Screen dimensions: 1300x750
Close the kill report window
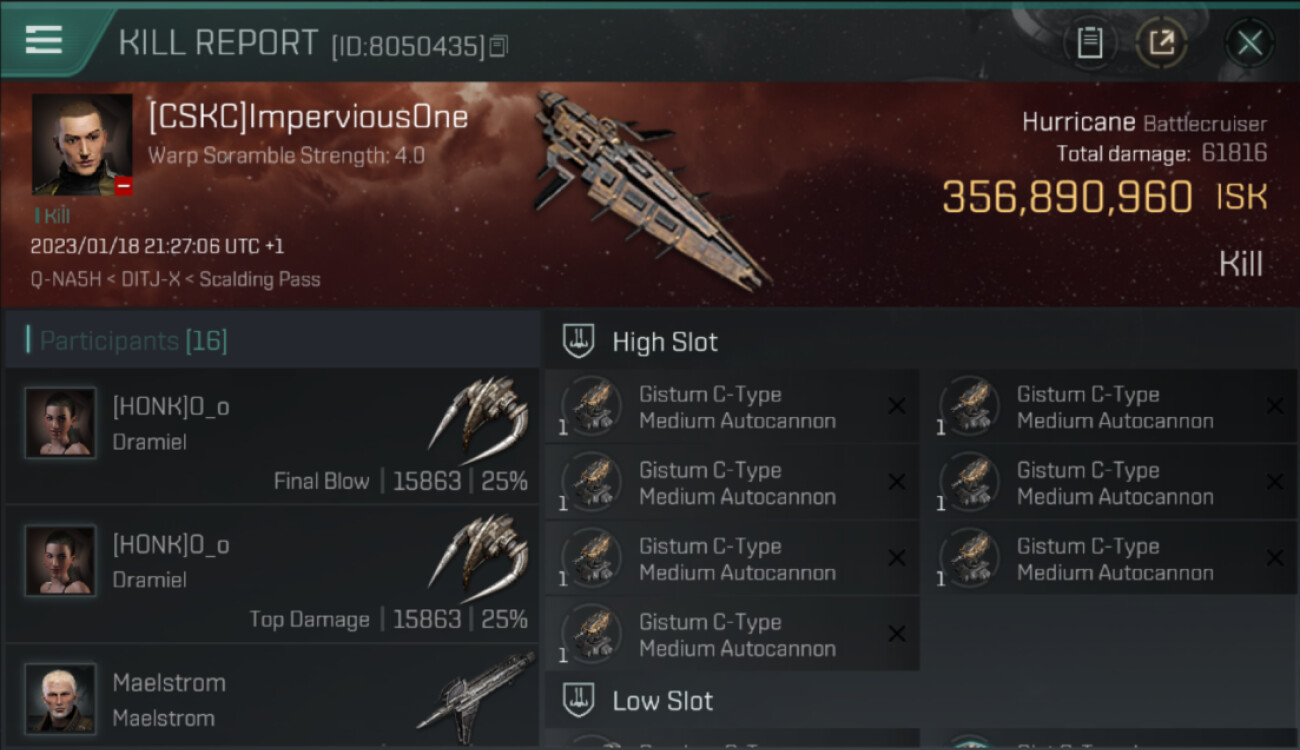coord(1249,43)
